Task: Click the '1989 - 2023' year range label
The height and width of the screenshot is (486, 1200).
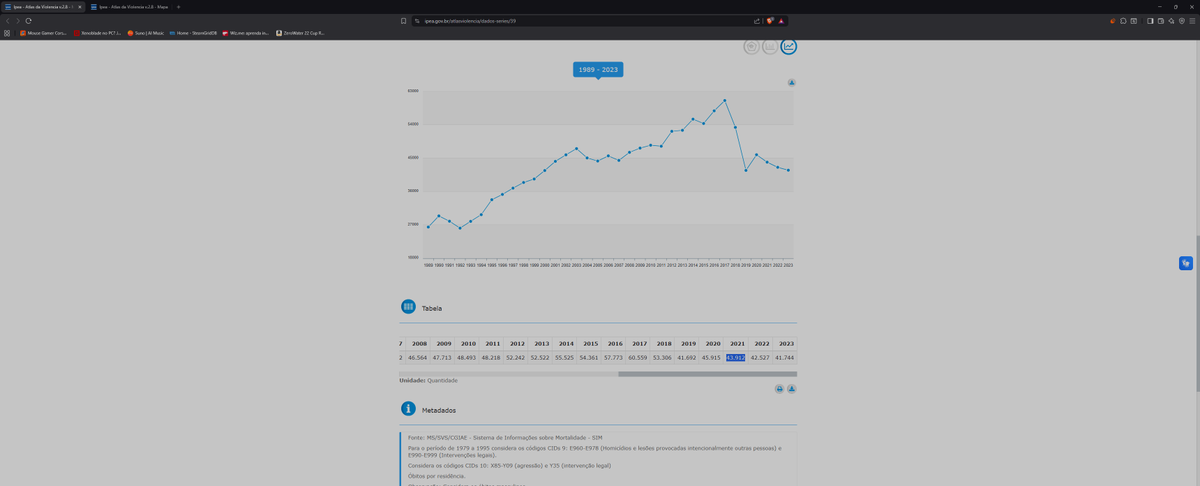Action: click(x=598, y=70)
